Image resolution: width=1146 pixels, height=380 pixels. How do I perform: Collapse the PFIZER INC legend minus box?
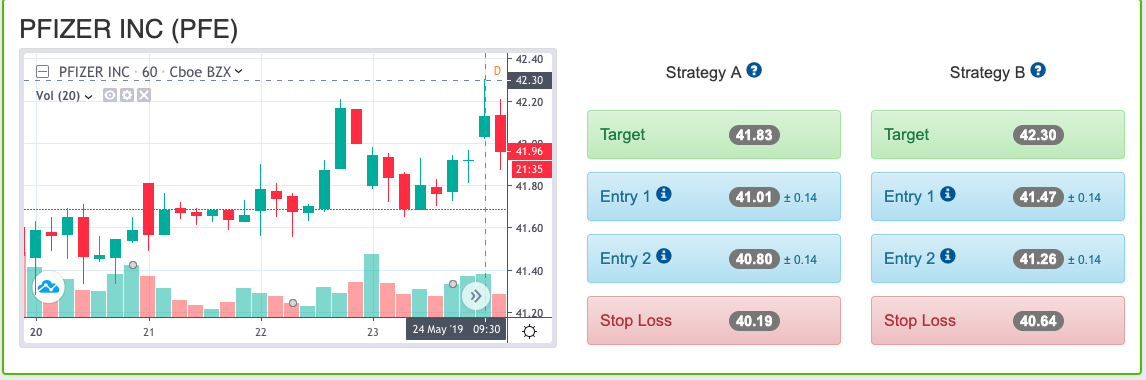point(42,72)
